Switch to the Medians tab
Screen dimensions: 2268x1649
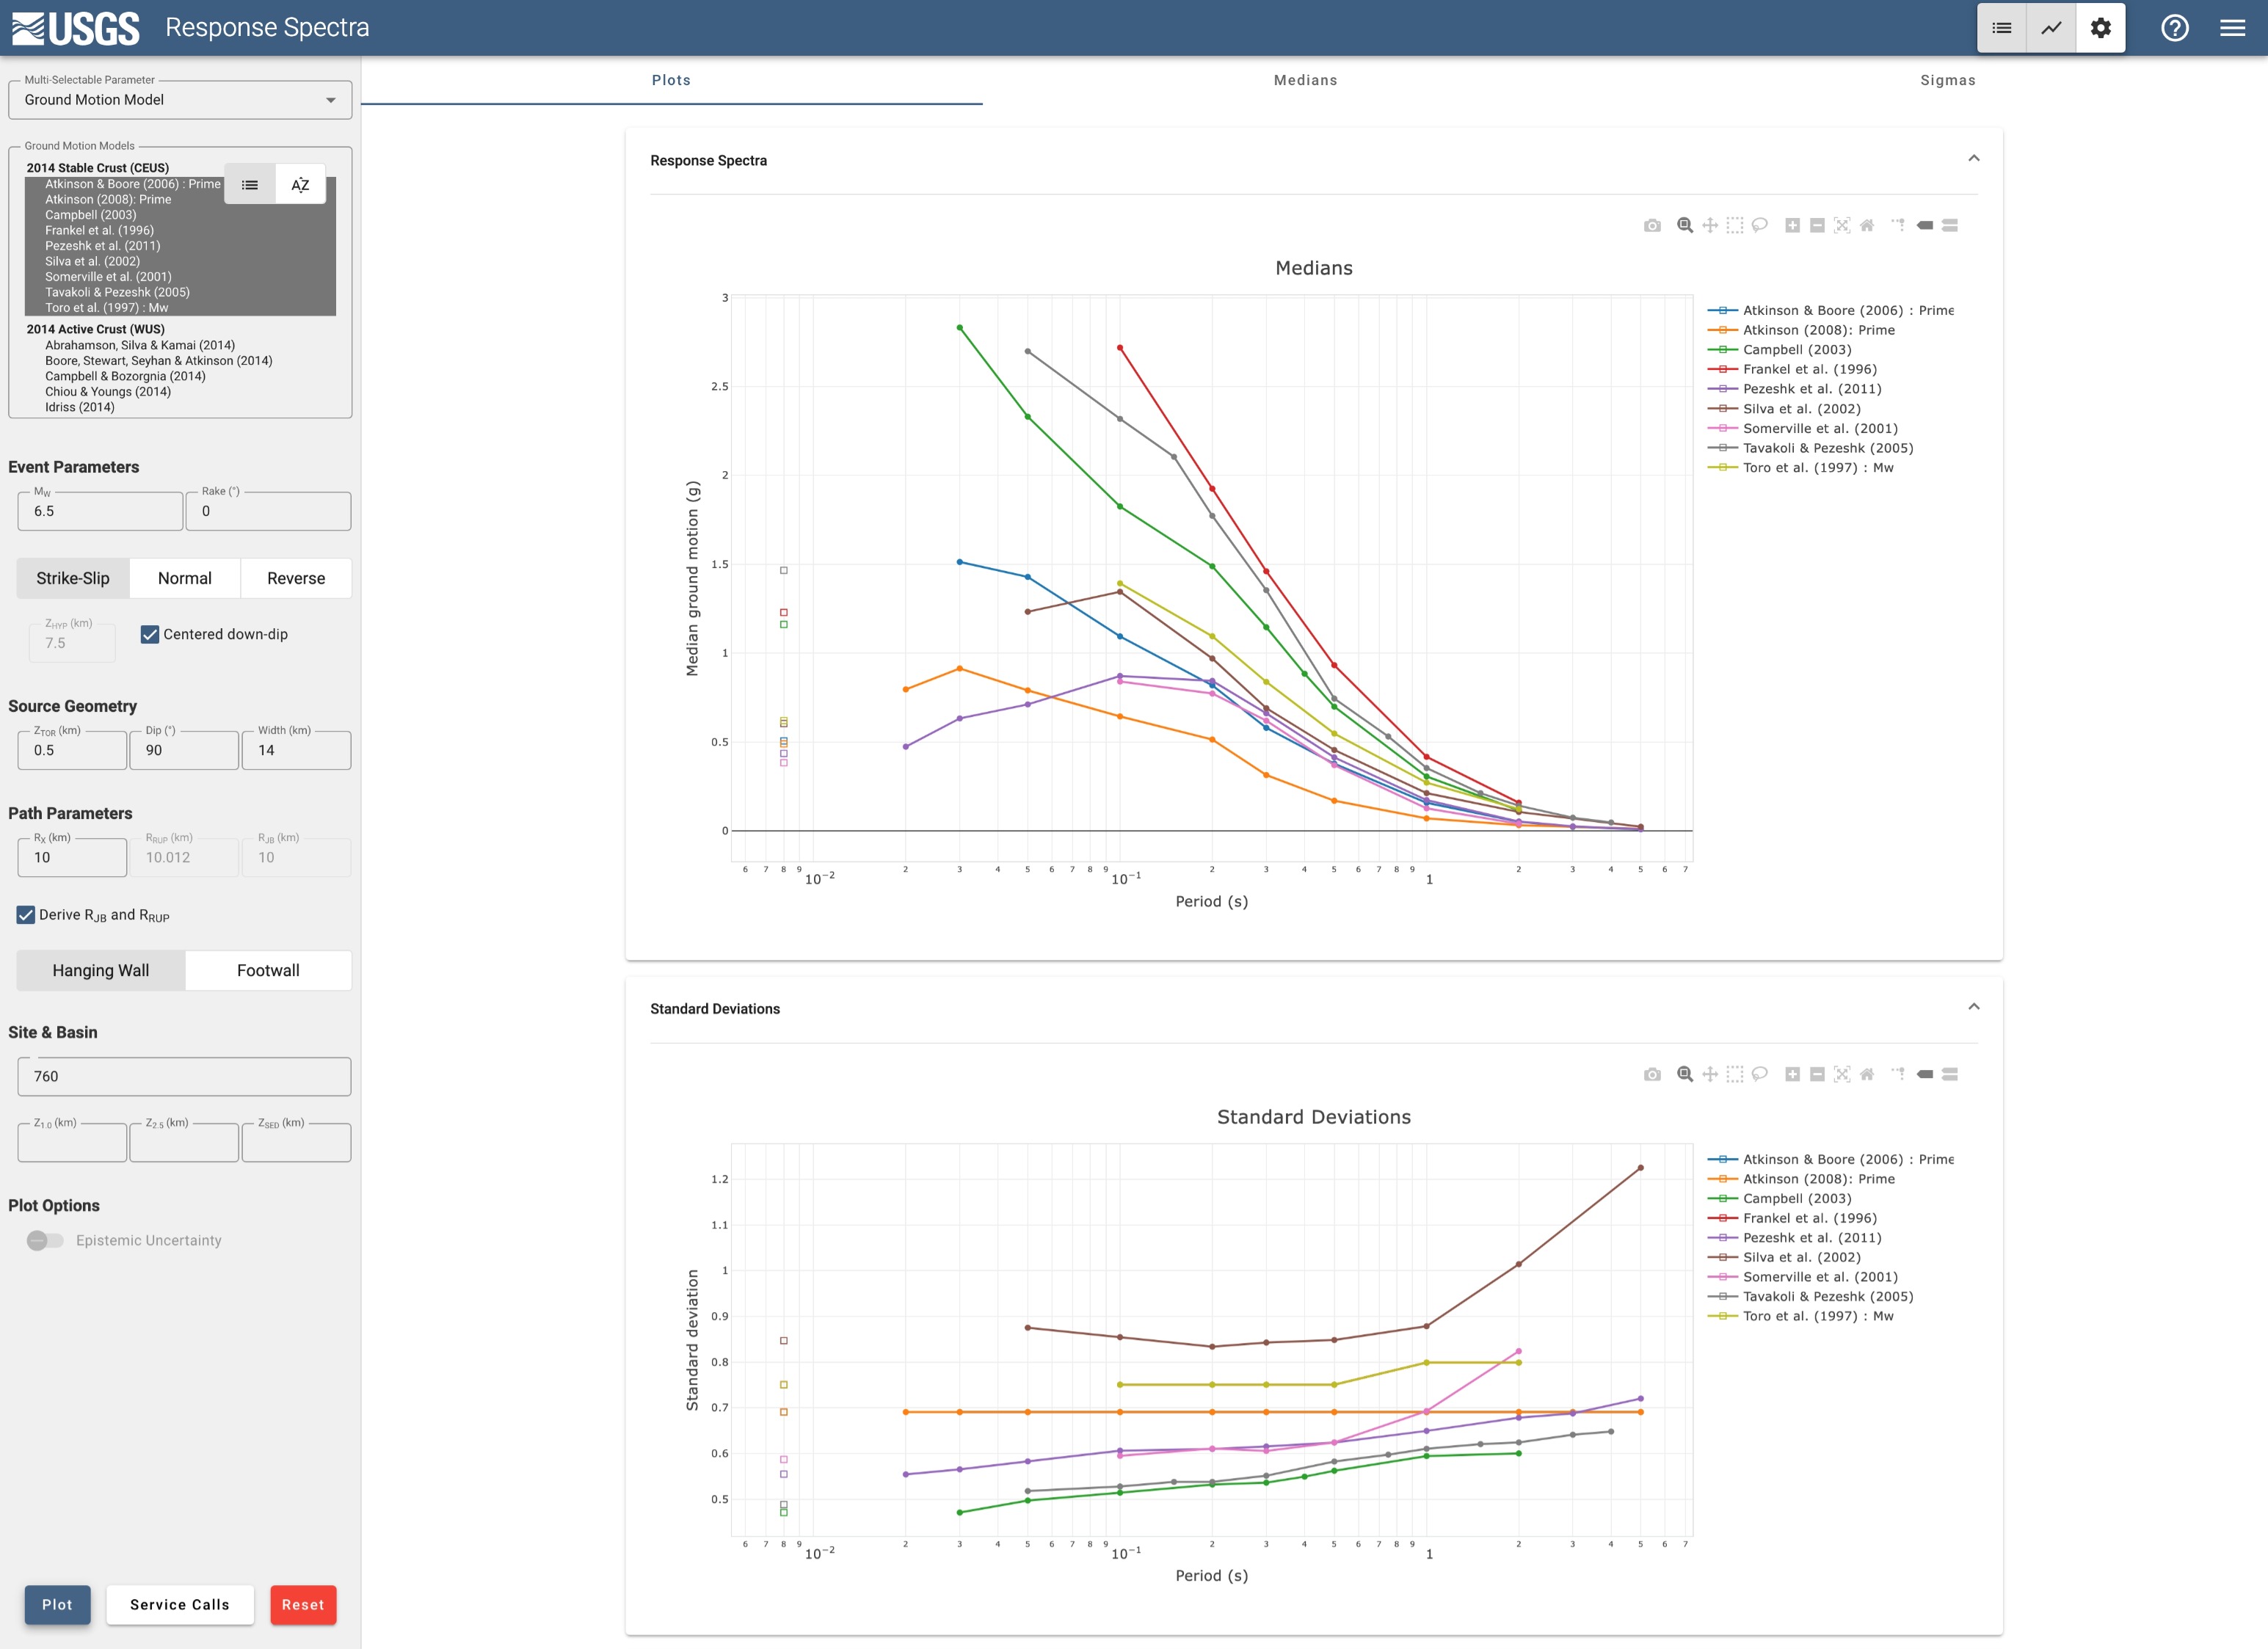(1305, 80)
